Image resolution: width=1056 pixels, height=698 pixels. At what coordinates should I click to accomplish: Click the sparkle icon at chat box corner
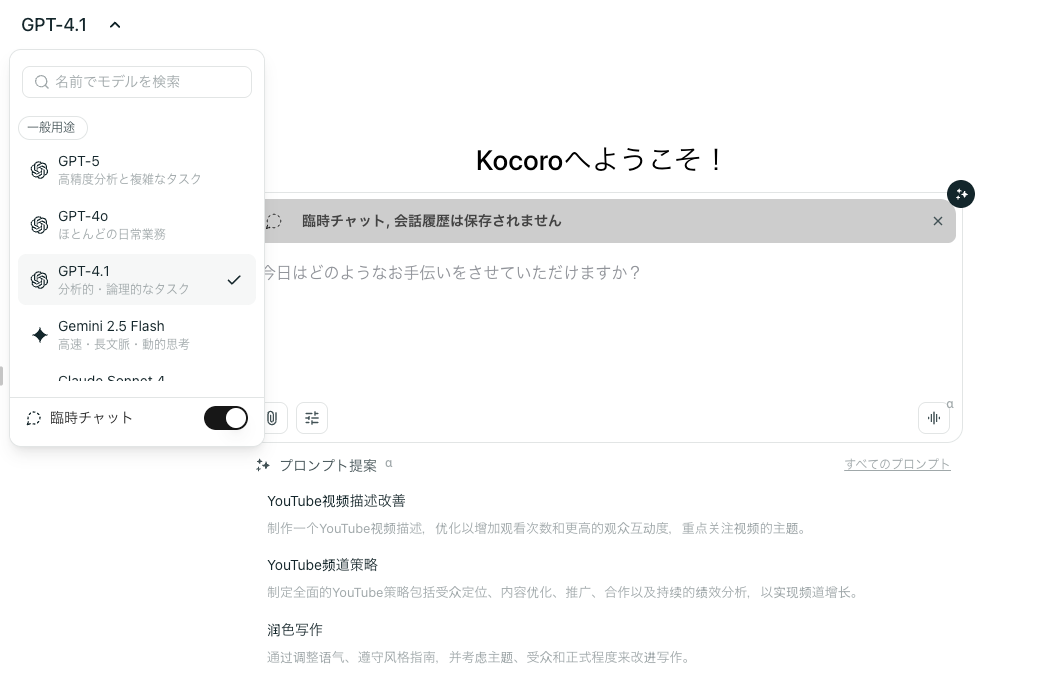(961, 194)
